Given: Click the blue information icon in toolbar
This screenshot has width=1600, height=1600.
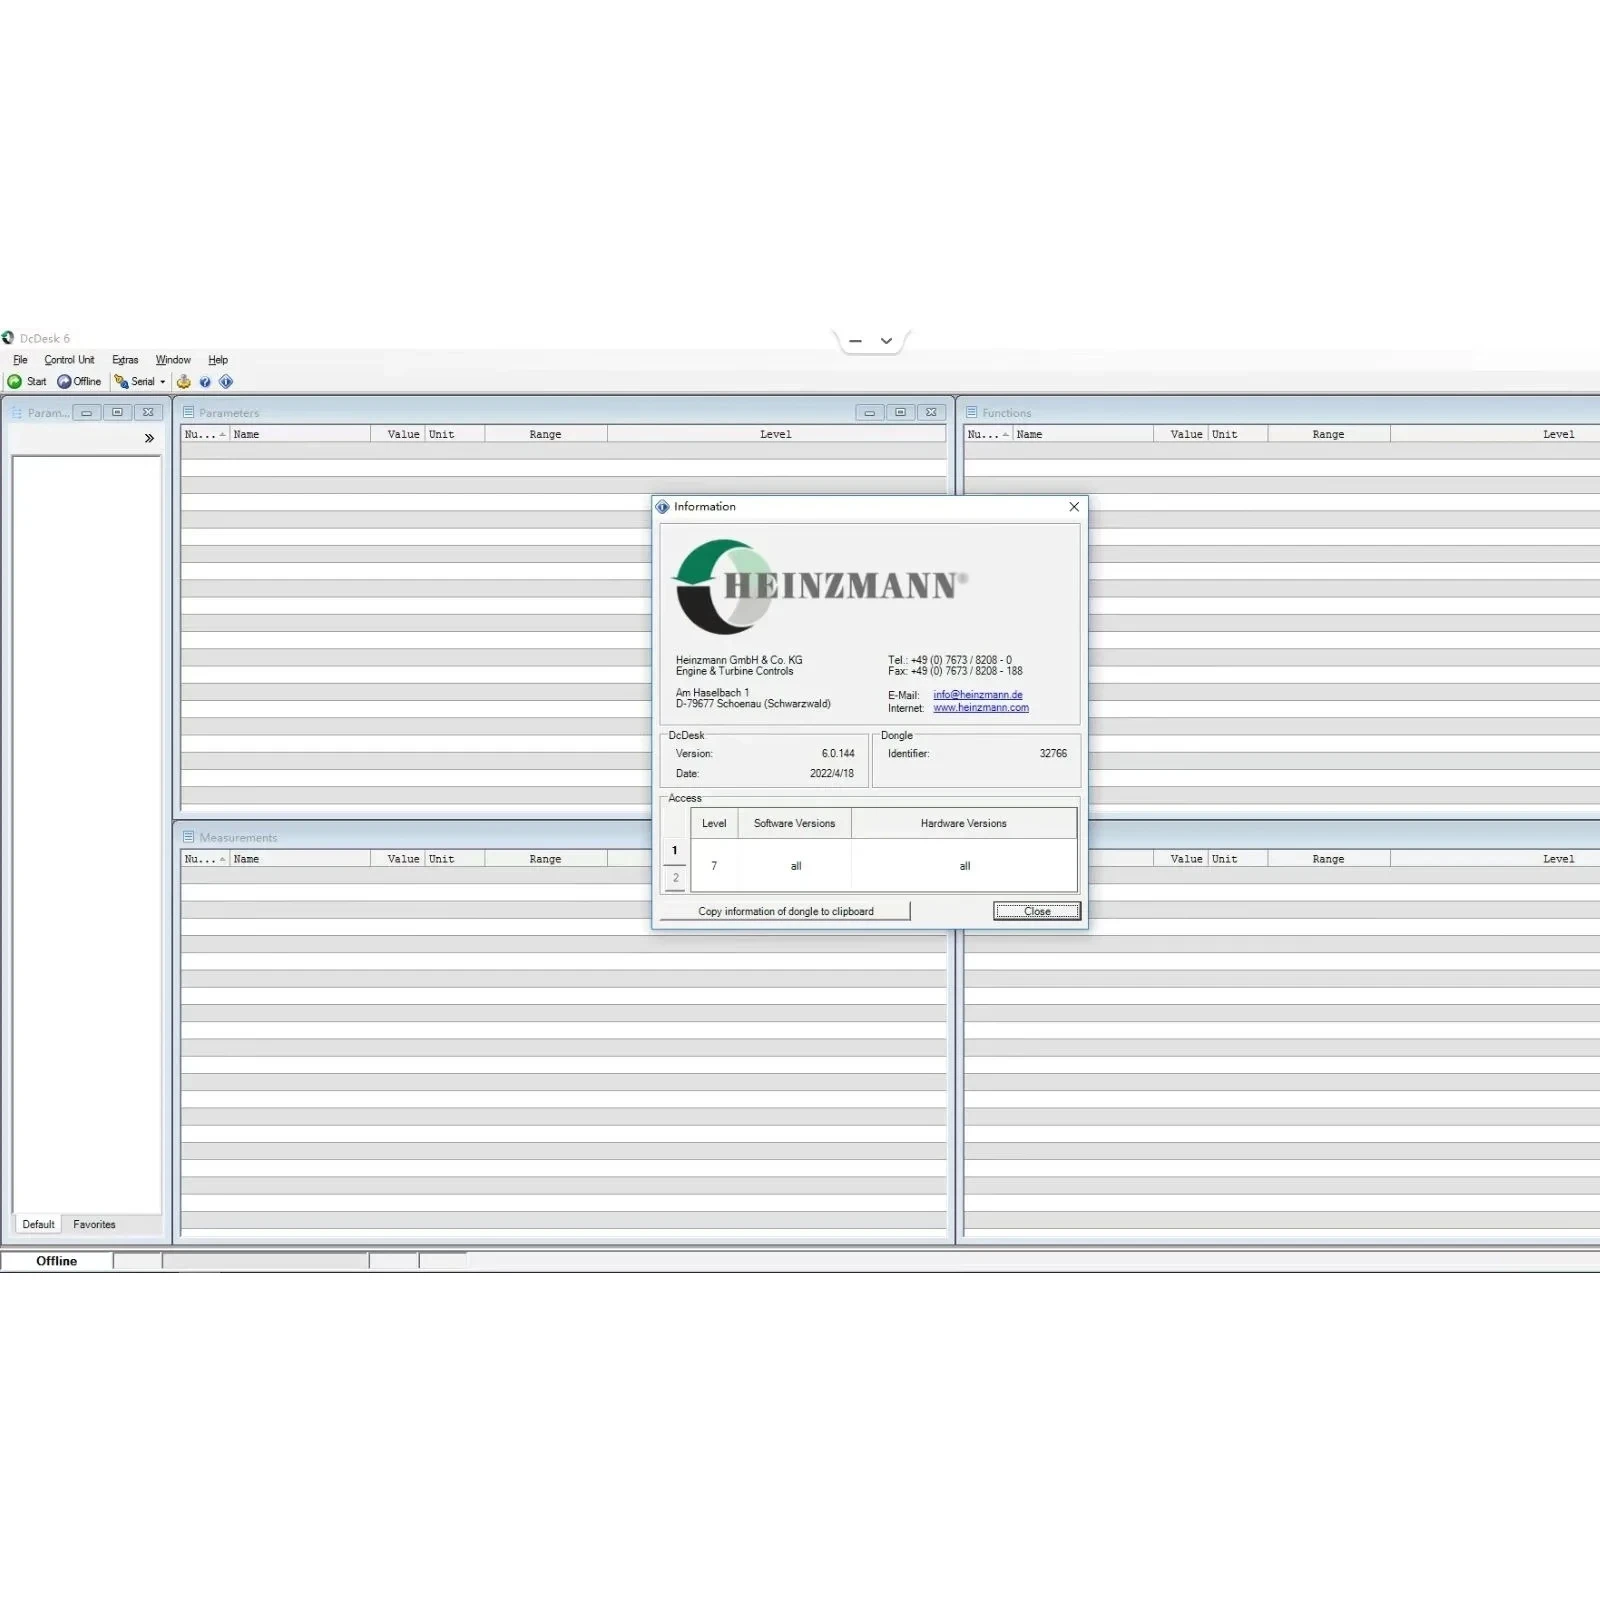Looking at the screenshot, I should click(x=226, y=381).
